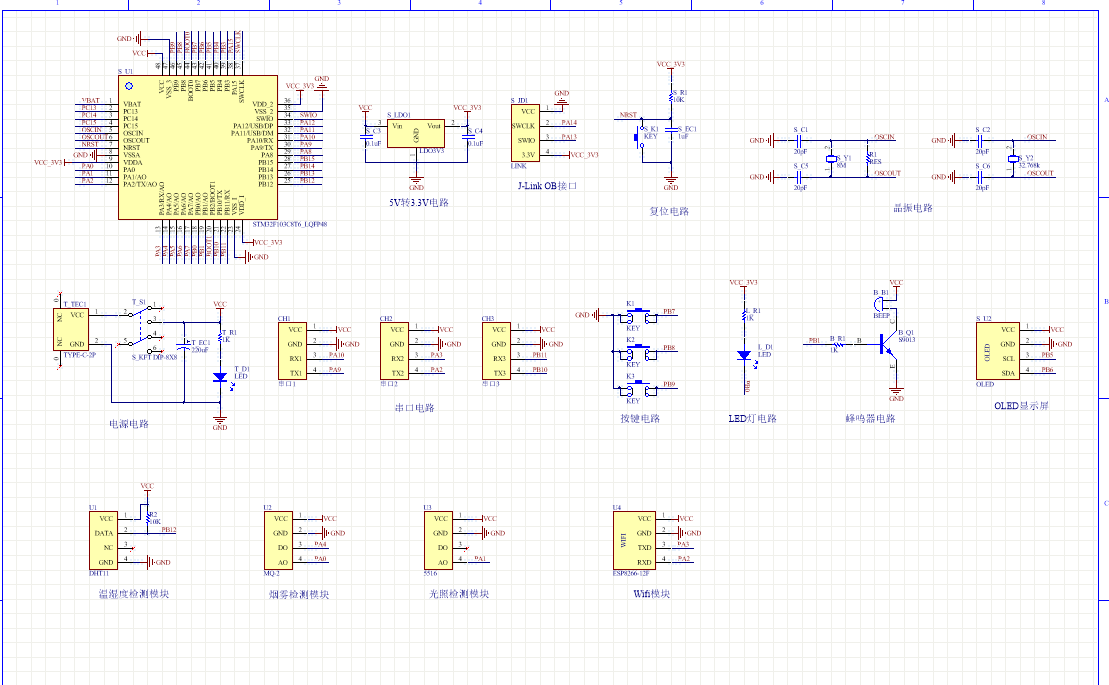Viewport: 1109px width, 685px height.
Task: Click the BEEP buzzer component
Action: (883, 303)
